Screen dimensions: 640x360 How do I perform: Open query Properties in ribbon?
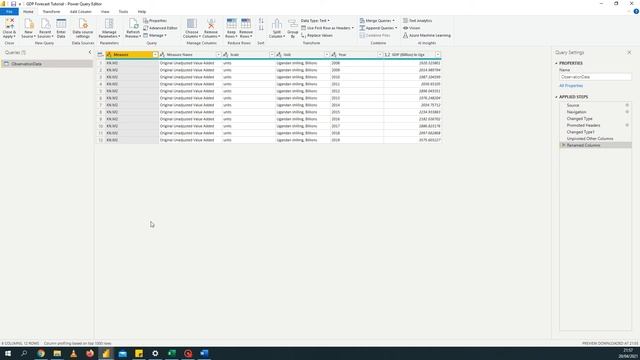click(155, 20)
